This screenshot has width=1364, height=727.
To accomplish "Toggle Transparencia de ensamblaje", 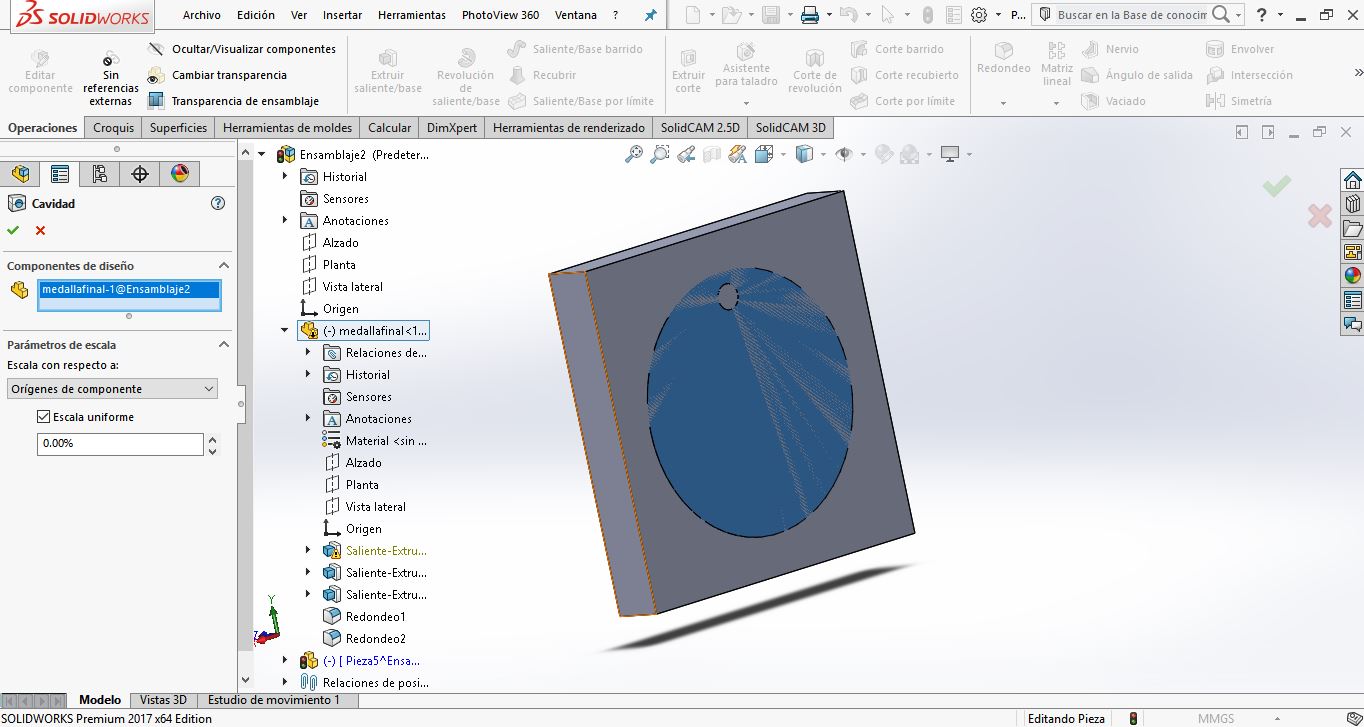I will 233,101.
